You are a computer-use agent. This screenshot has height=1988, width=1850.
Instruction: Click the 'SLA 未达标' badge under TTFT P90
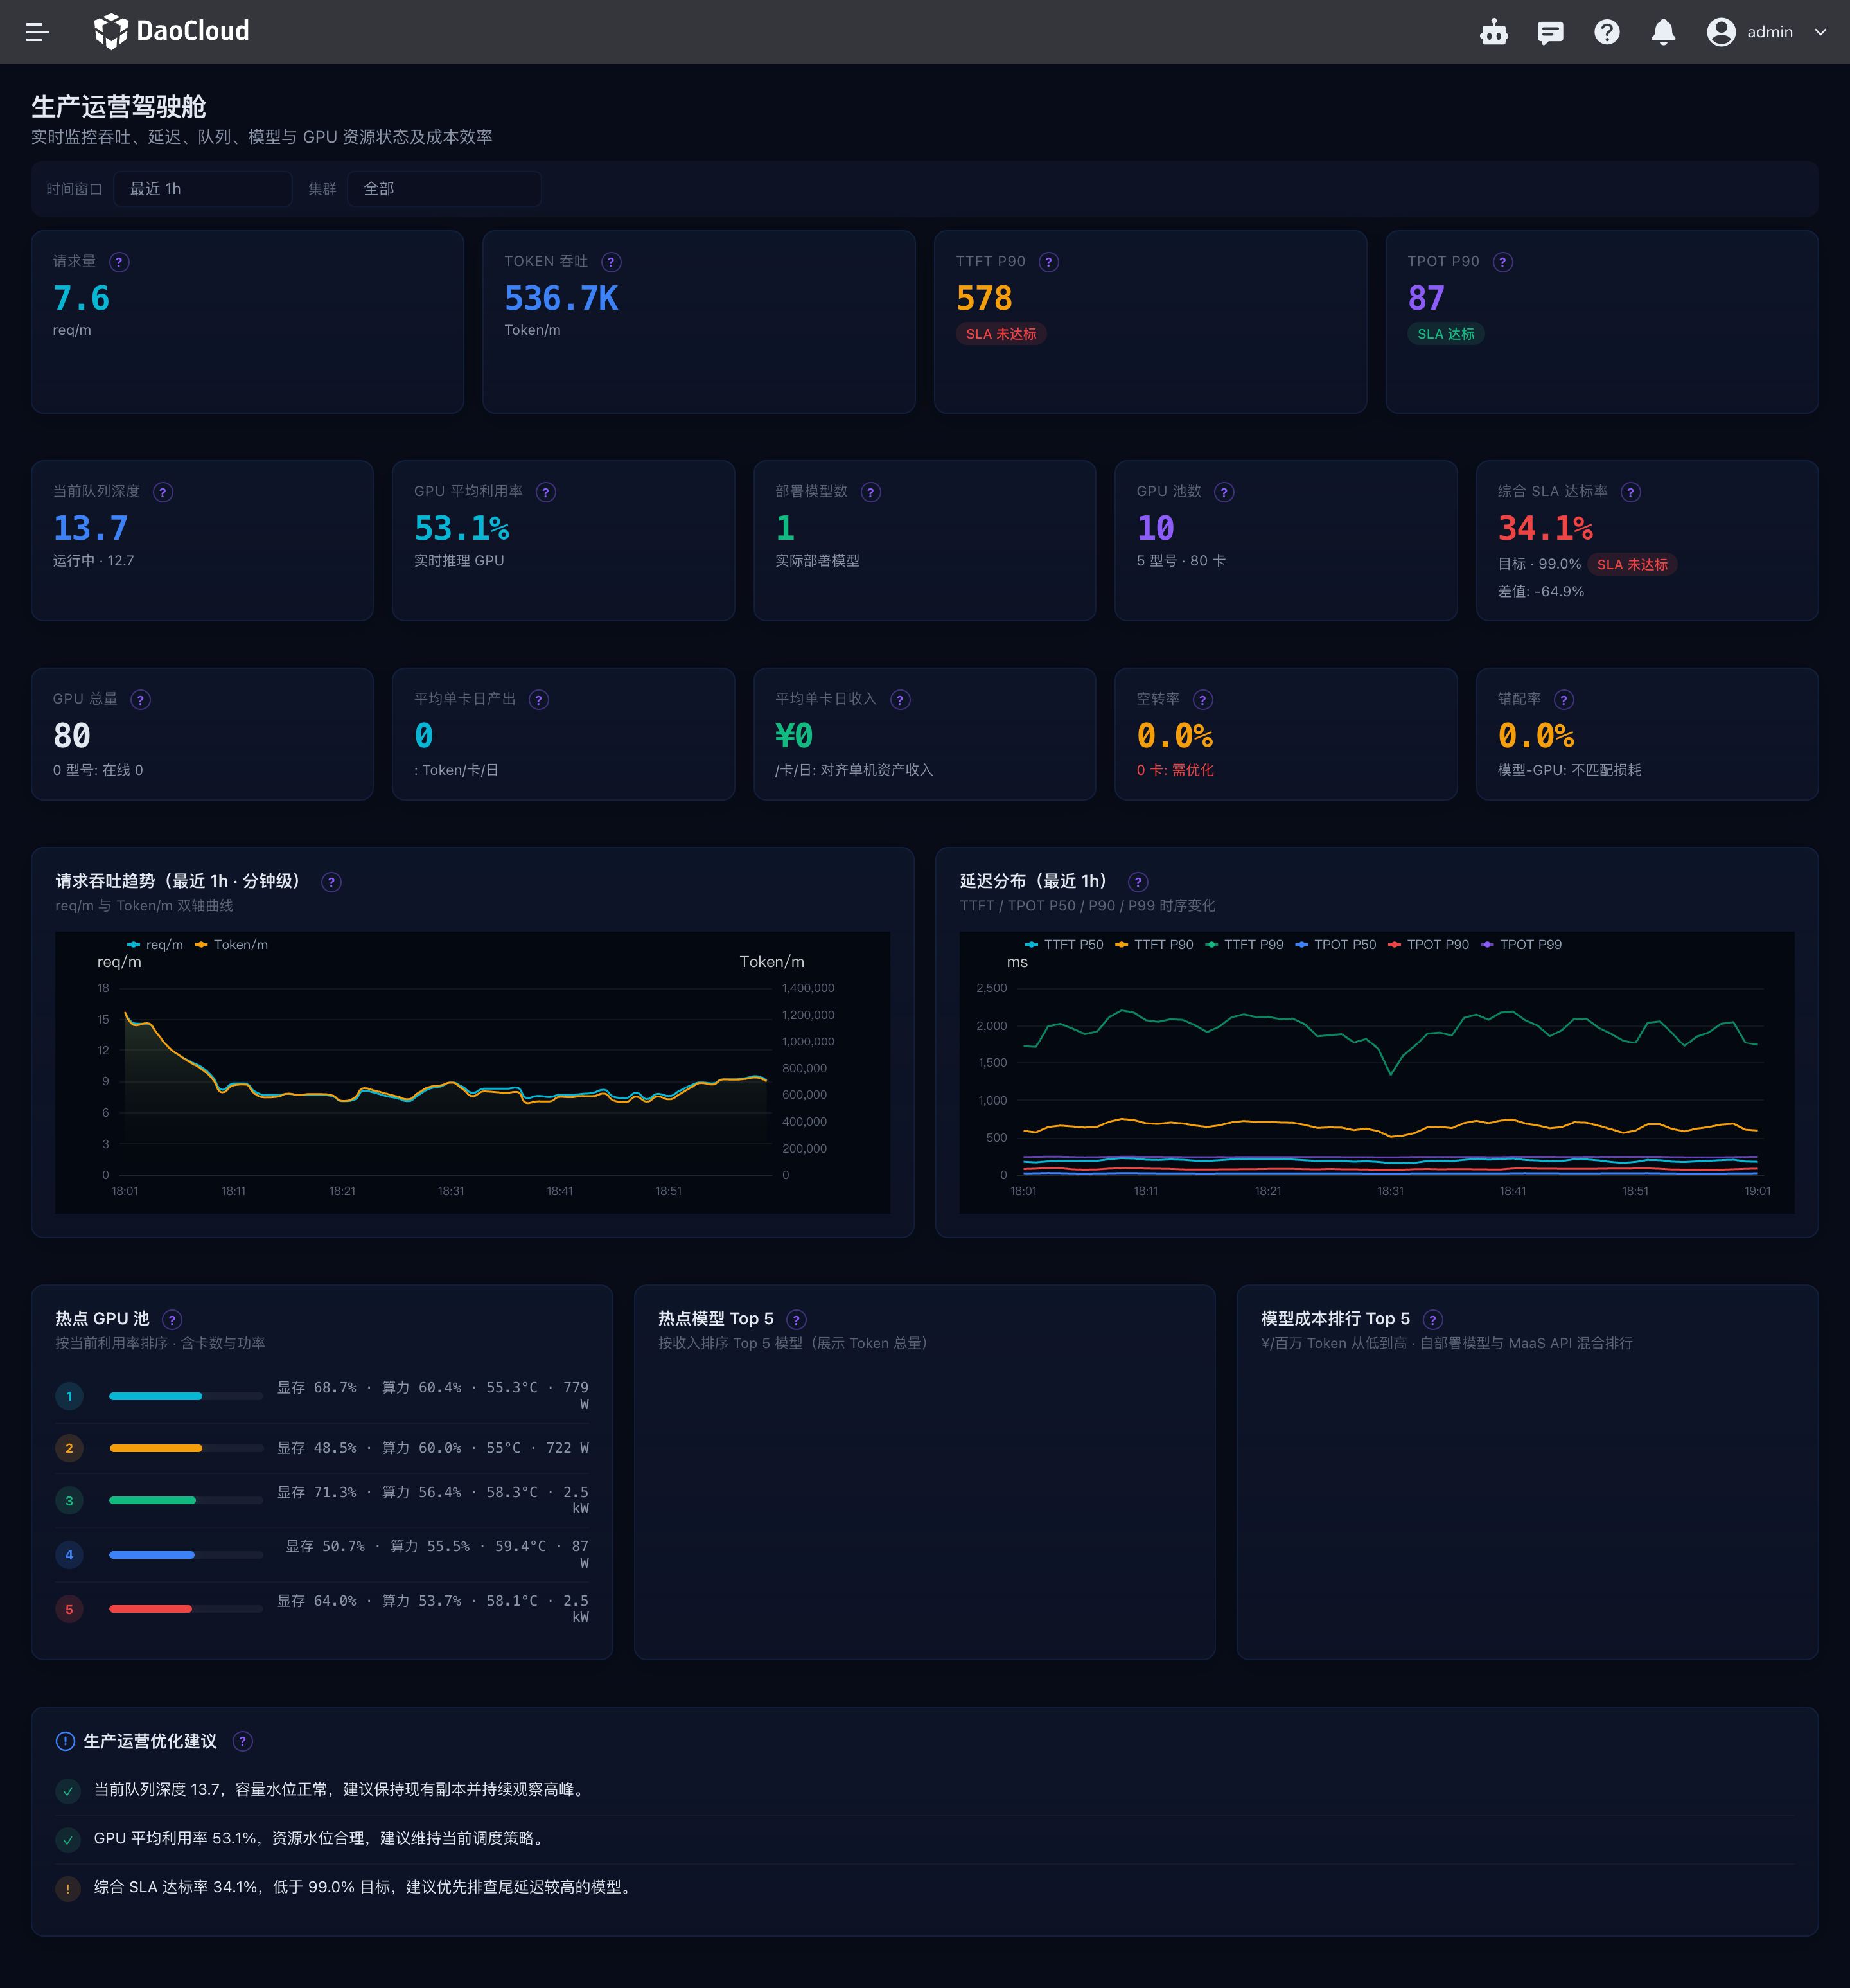pyautogui.click(x=1001, y=334)
